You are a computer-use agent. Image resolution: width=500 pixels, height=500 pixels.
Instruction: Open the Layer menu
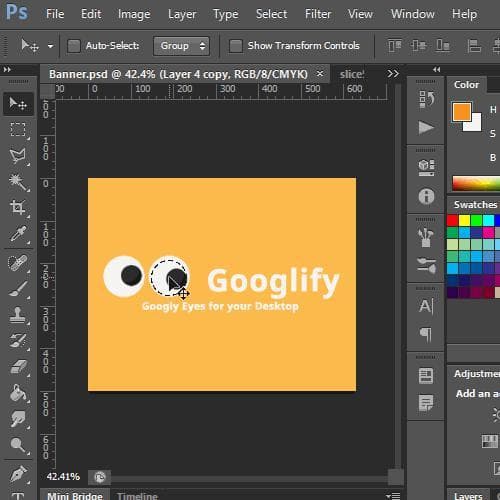tap(182, 14)
